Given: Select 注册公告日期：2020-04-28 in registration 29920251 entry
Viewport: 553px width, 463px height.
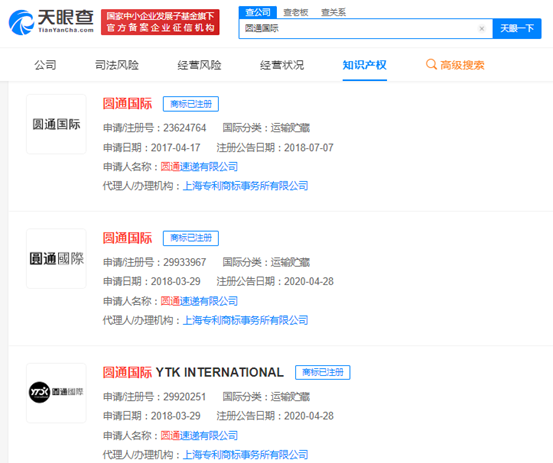Looking at the screenshot, I should [275, 416].
